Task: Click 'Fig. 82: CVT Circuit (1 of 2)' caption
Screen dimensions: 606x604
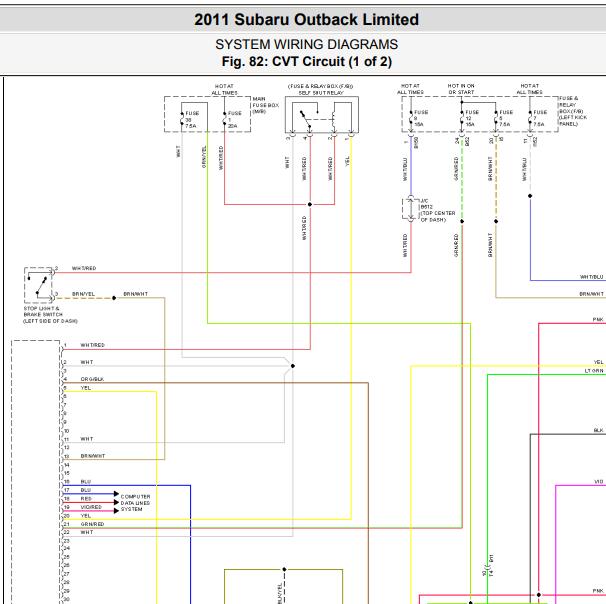Action: (306, 61)
